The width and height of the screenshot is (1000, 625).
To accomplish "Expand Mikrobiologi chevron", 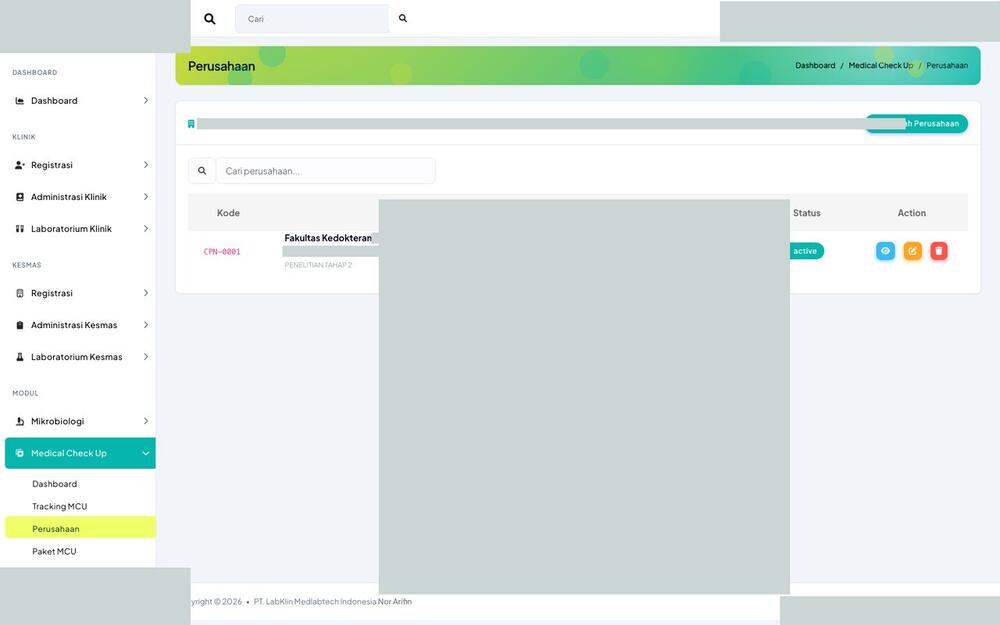I will [x=145, y=422].
